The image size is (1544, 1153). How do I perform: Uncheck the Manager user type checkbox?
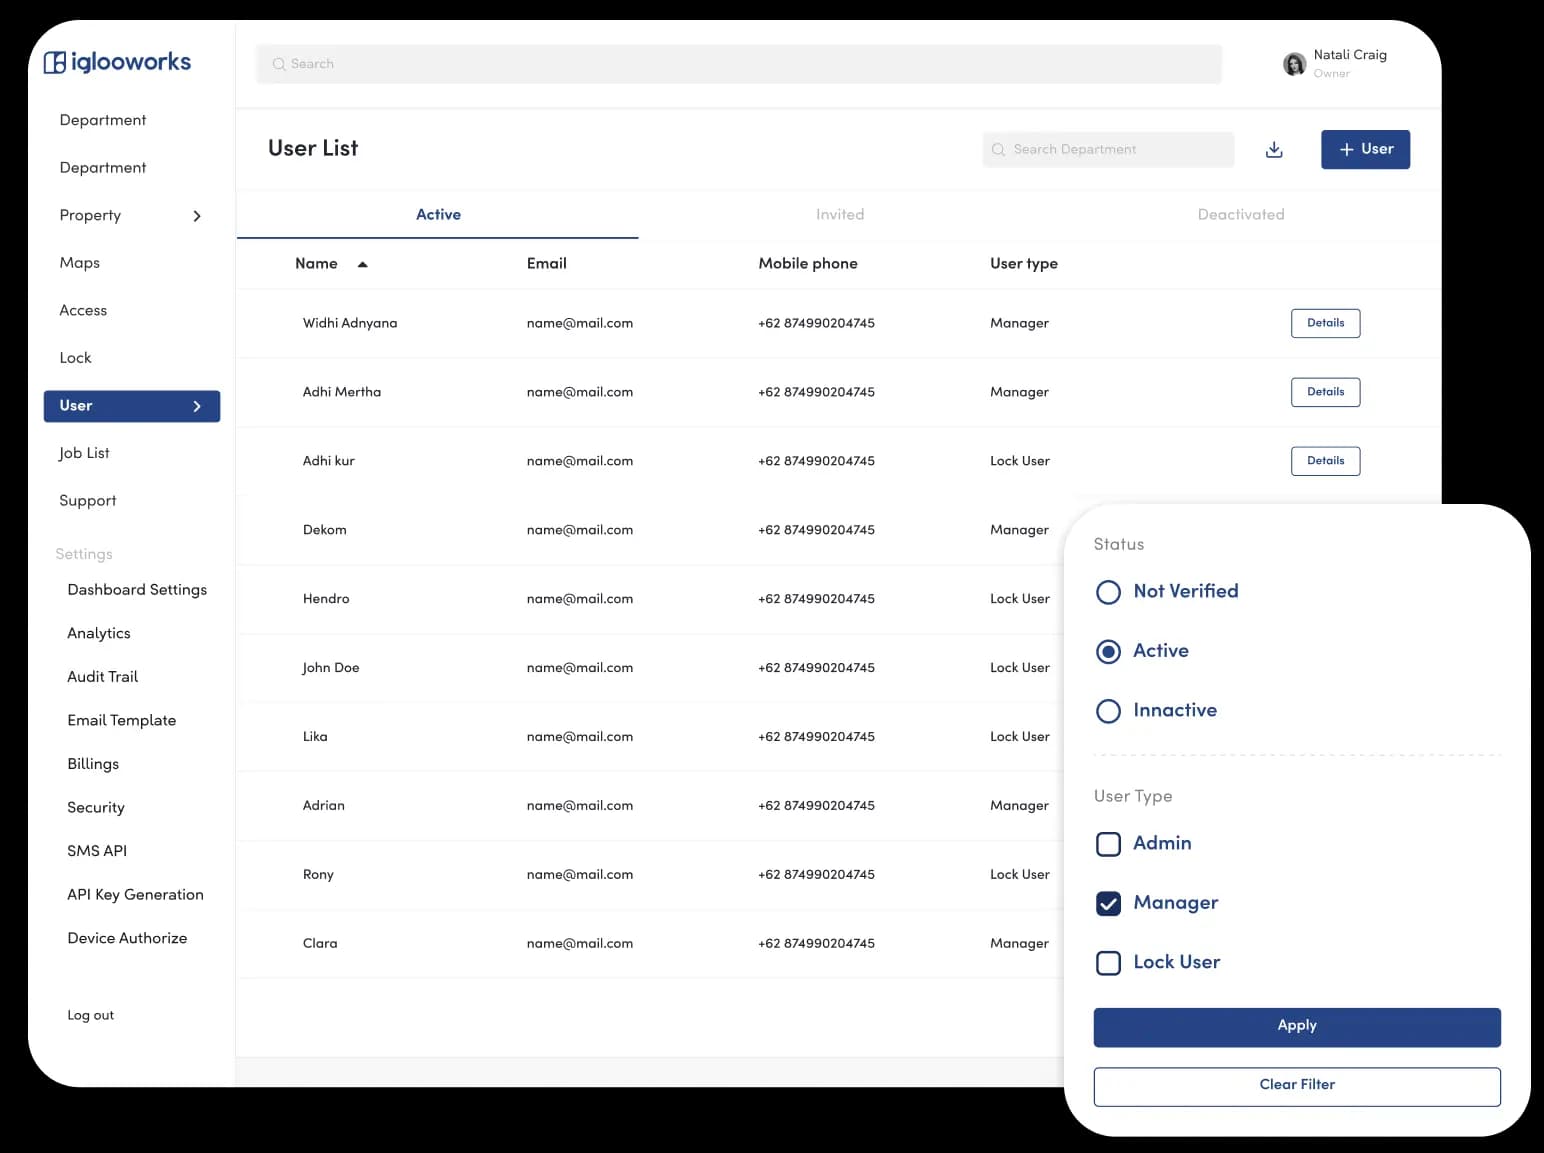(x=1108, y=903)
